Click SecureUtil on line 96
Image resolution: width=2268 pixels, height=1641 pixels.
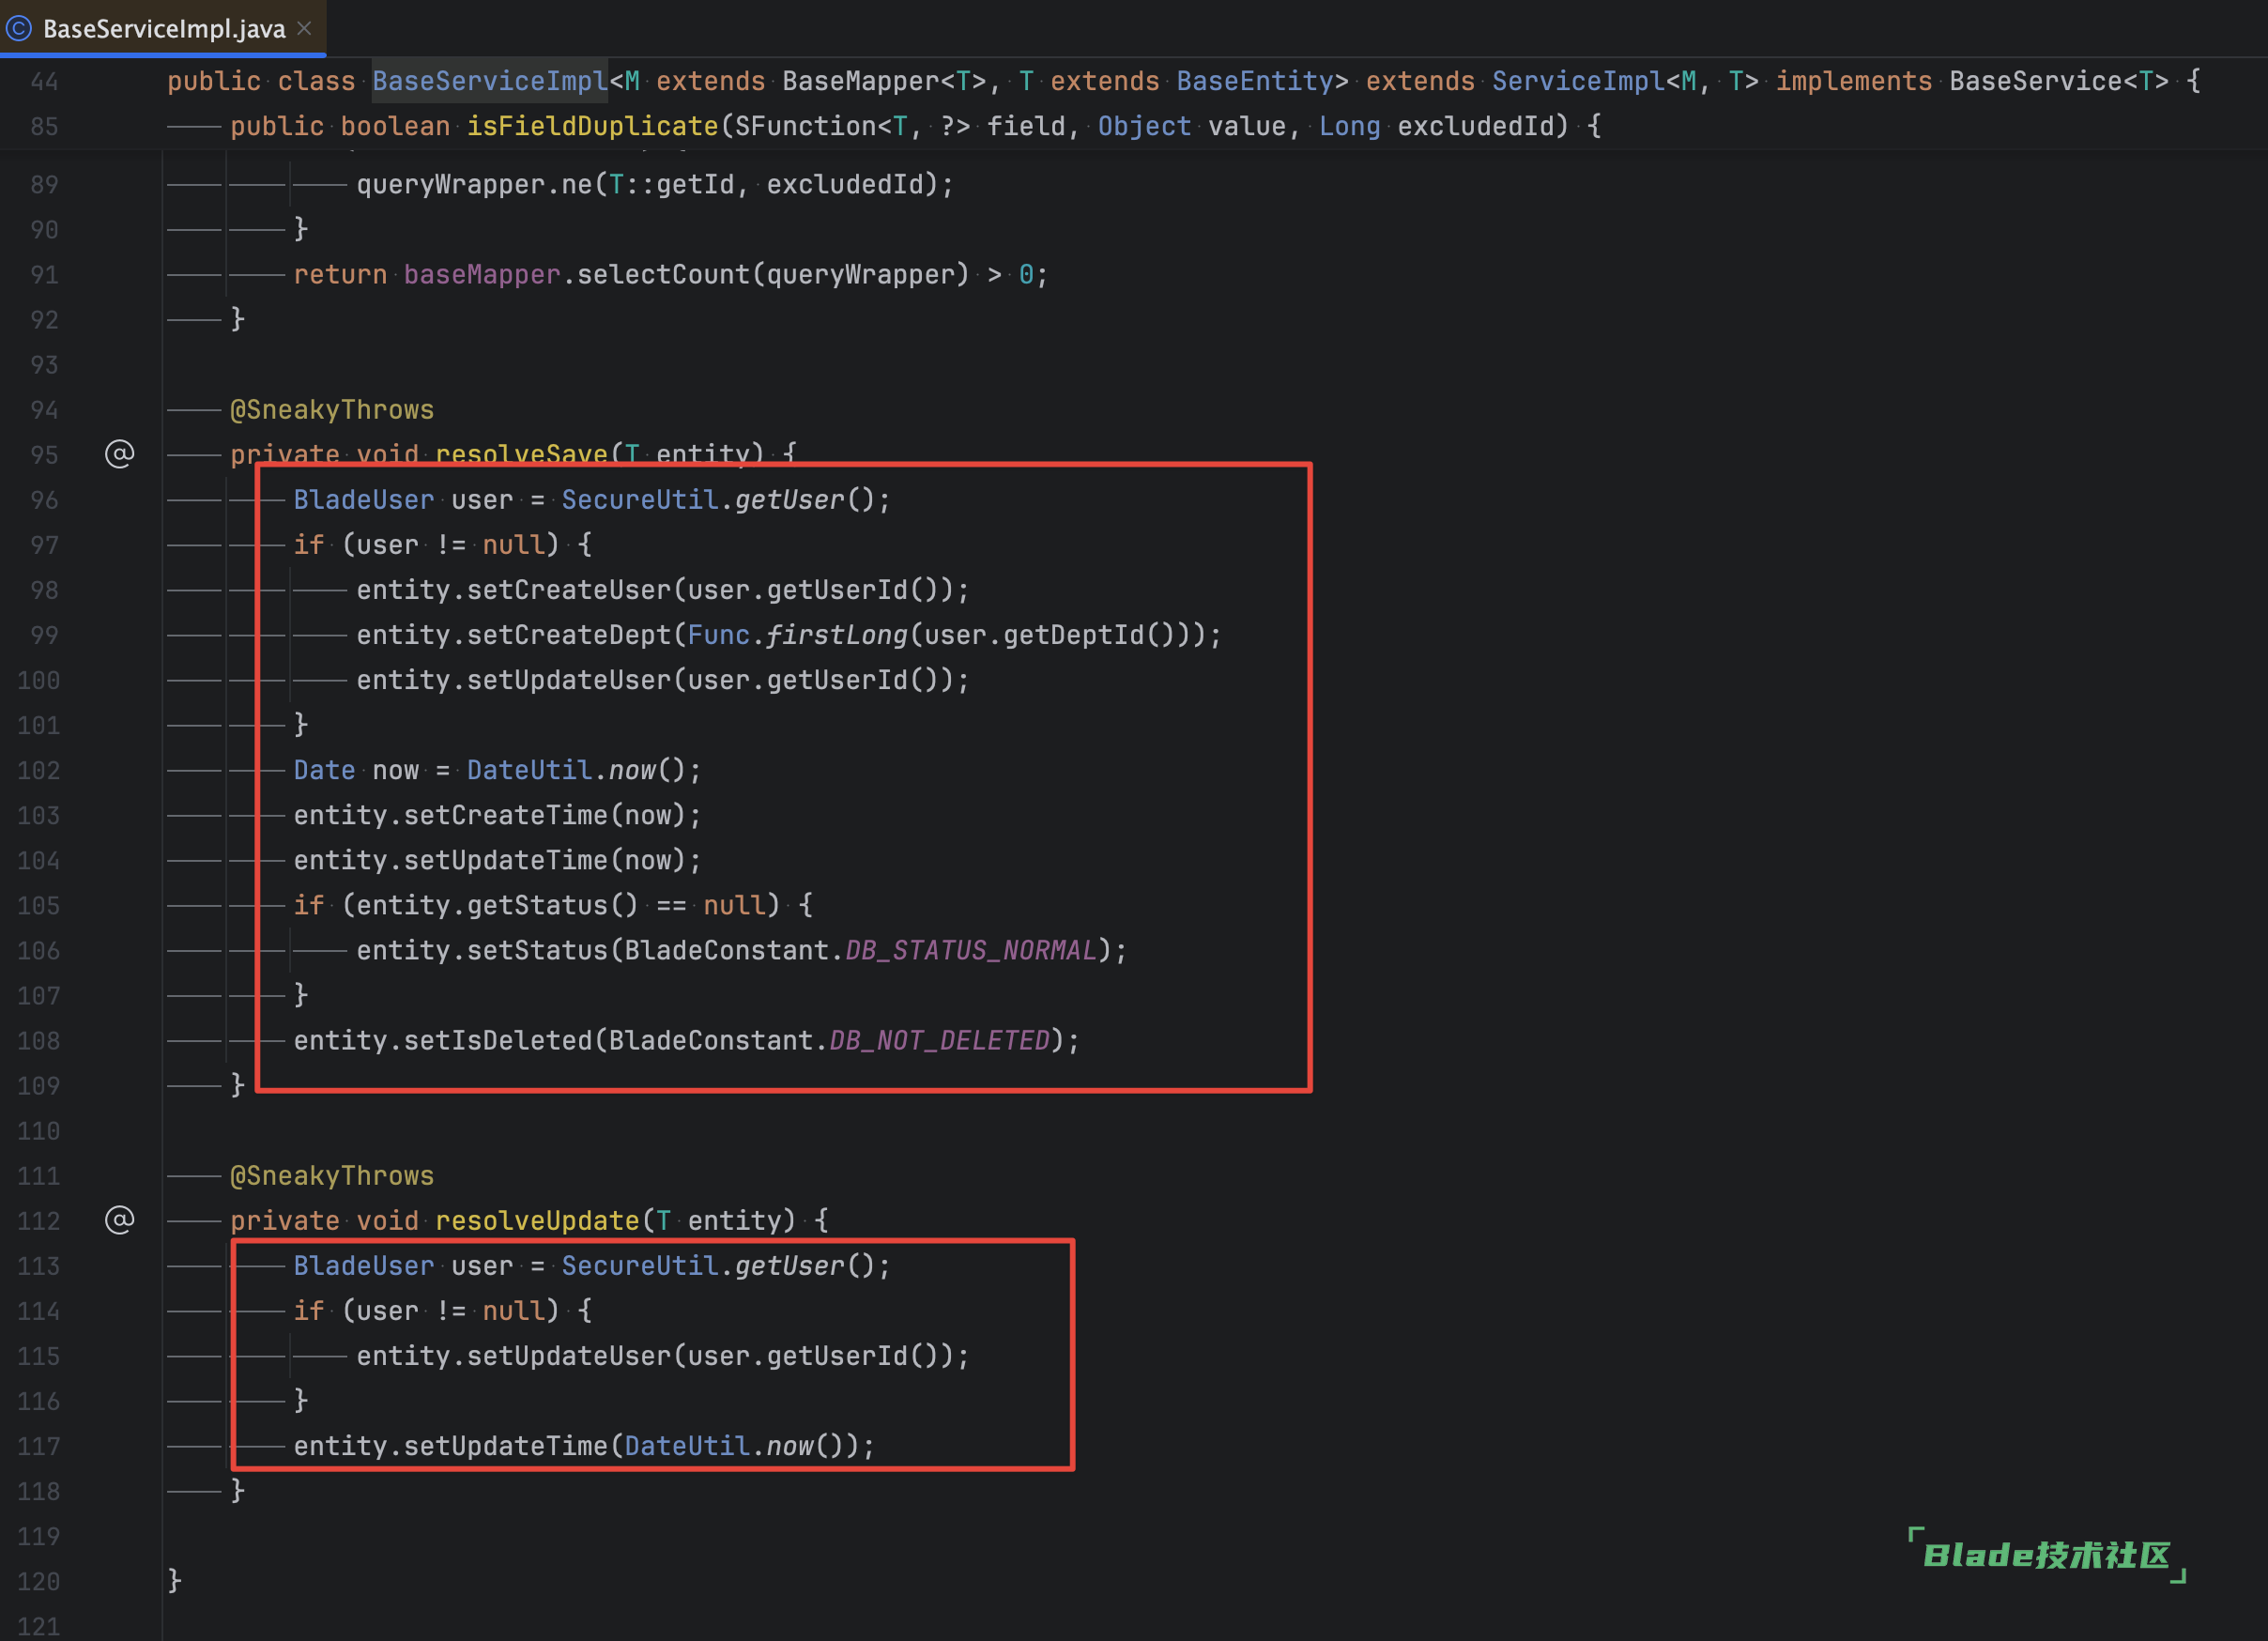click(639, 500)
